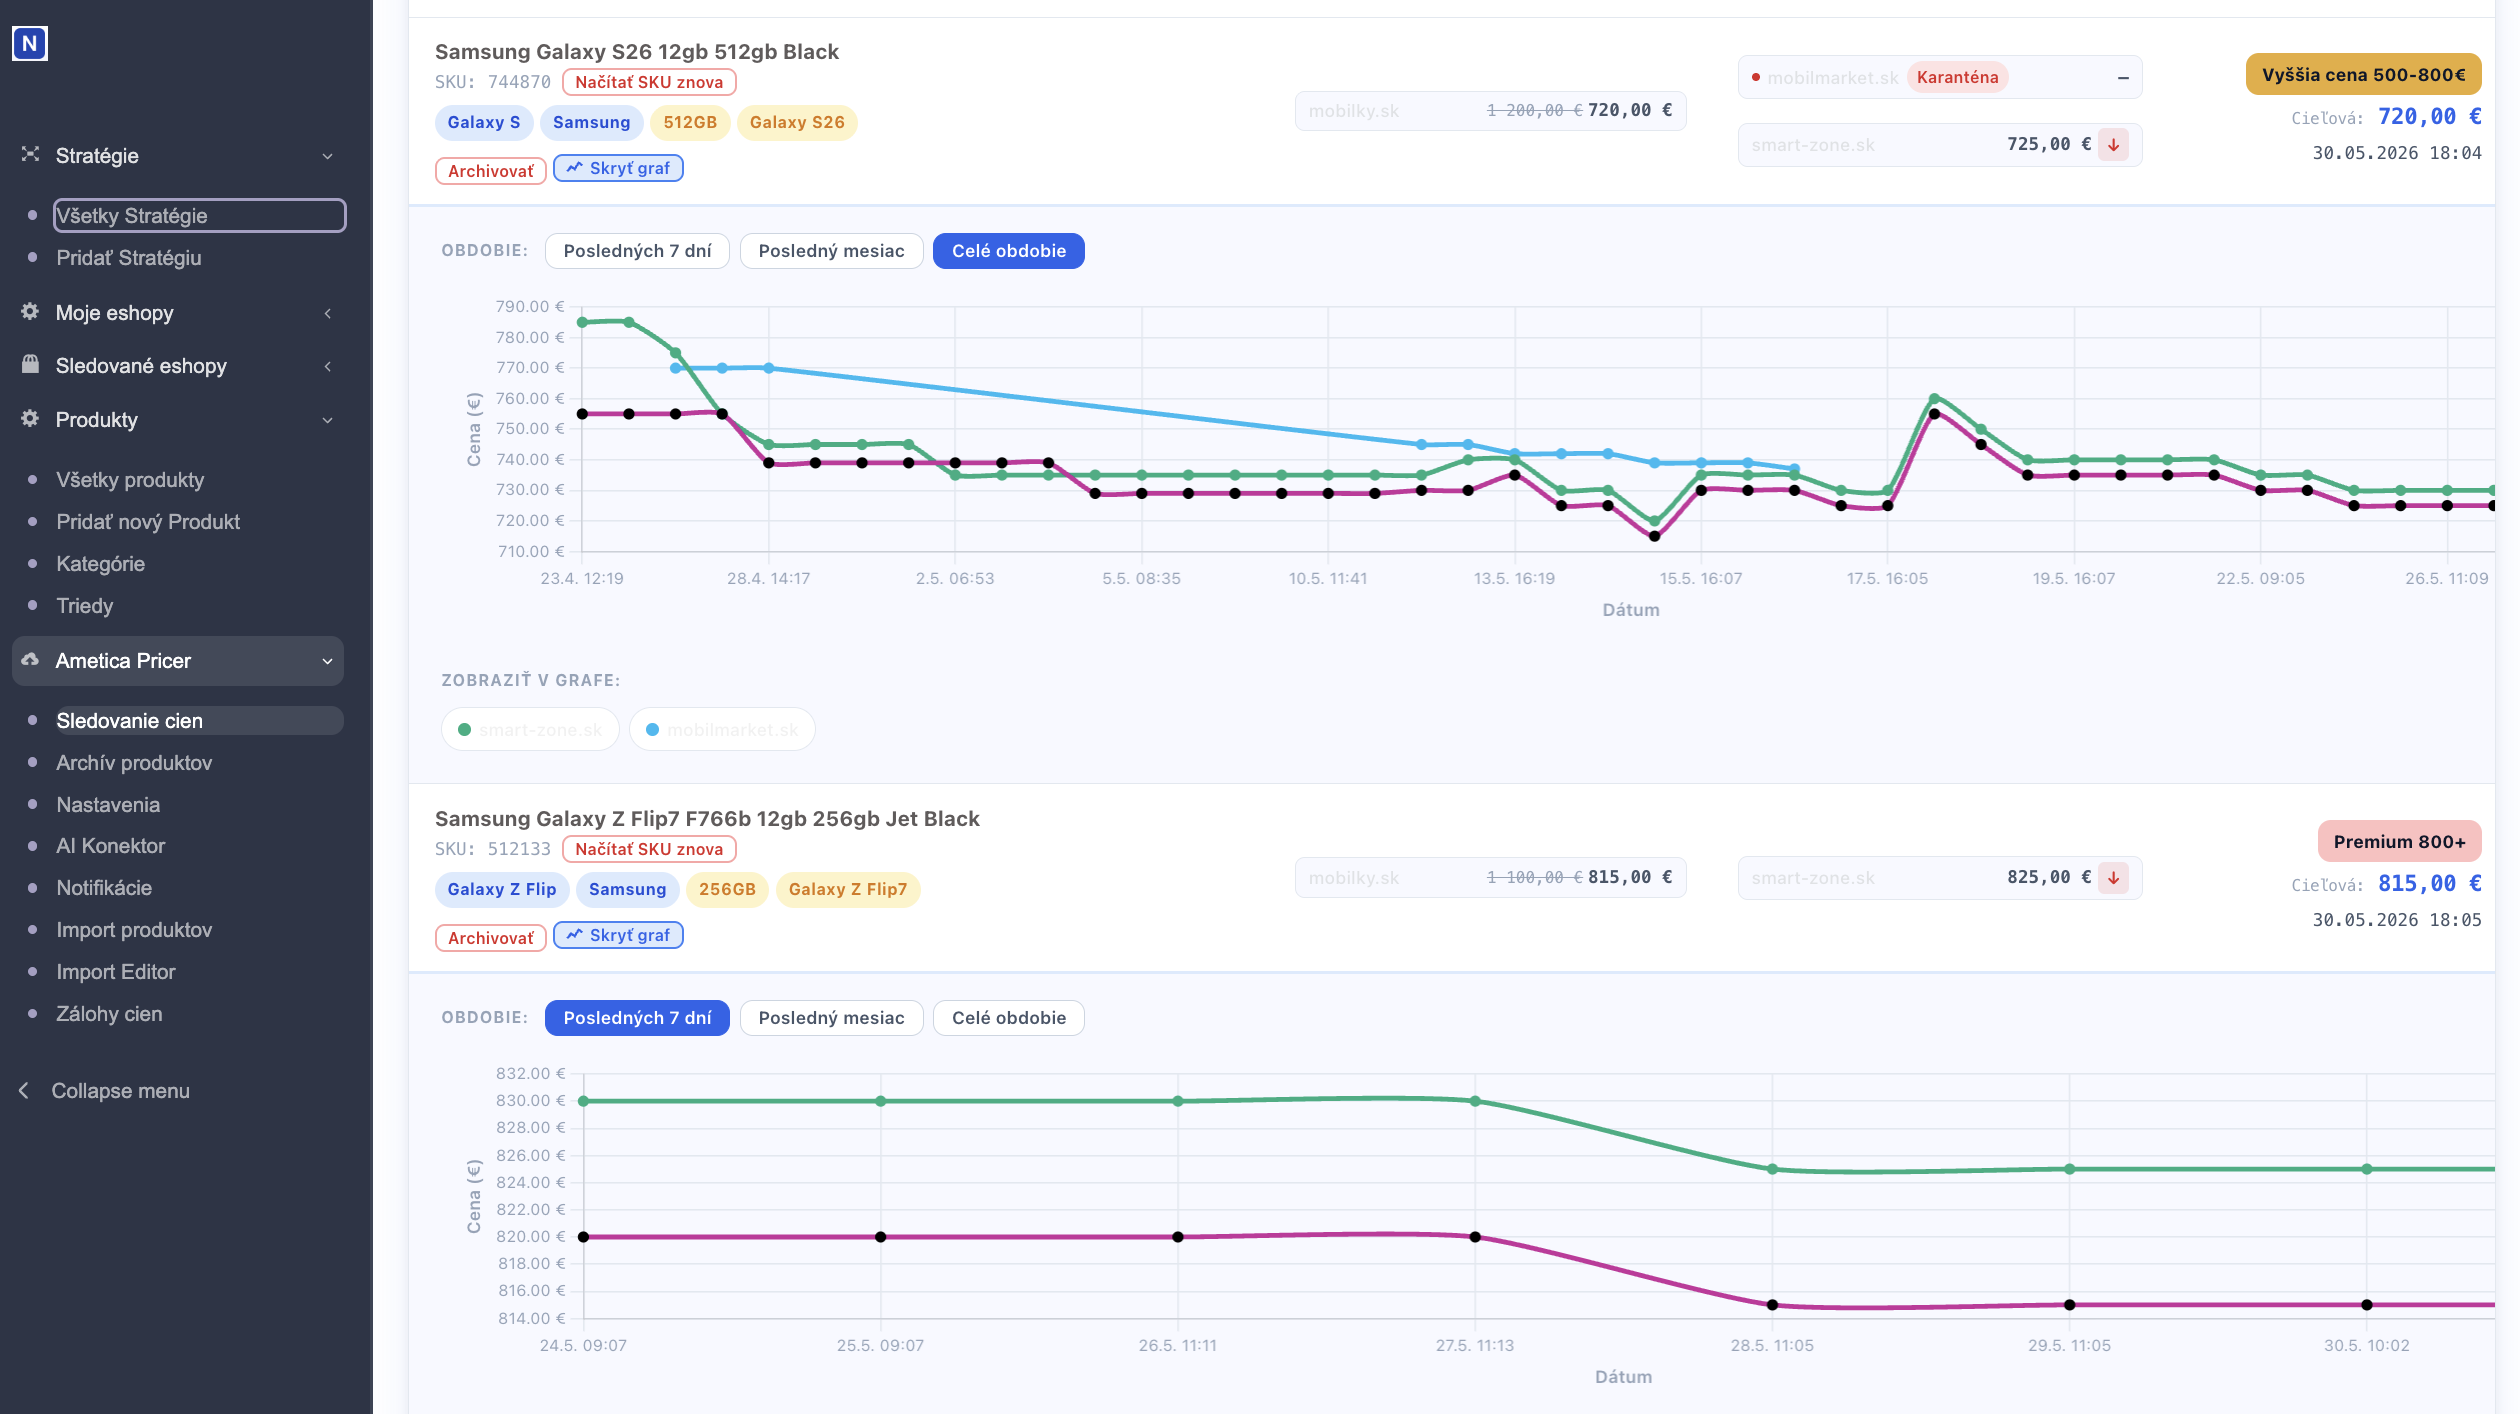The height and width of the screenshot is (1414, 2520).
Task: Archive the Samsung Galaxy S26 product
Action: pos(490,171)
